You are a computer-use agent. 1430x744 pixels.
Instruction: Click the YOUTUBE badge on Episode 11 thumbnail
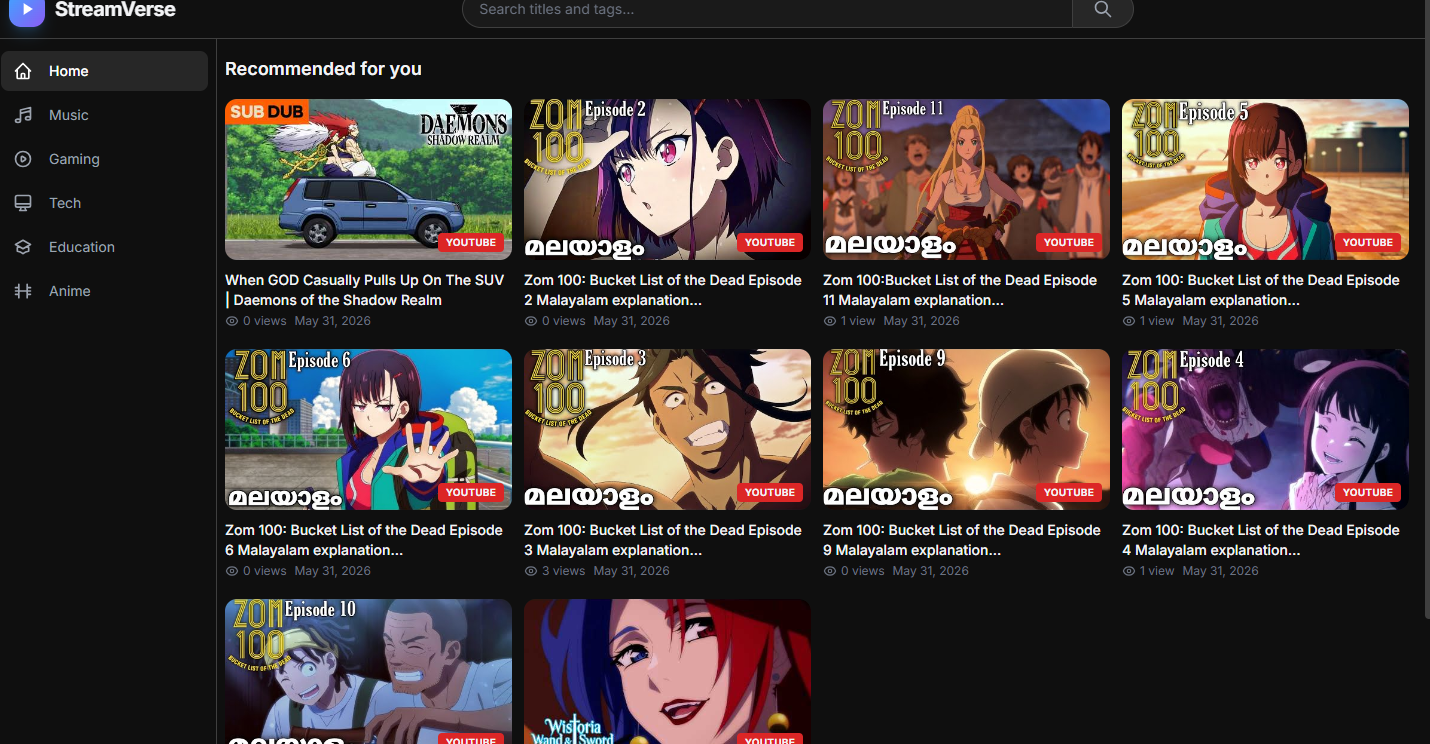pos(1069,242)
